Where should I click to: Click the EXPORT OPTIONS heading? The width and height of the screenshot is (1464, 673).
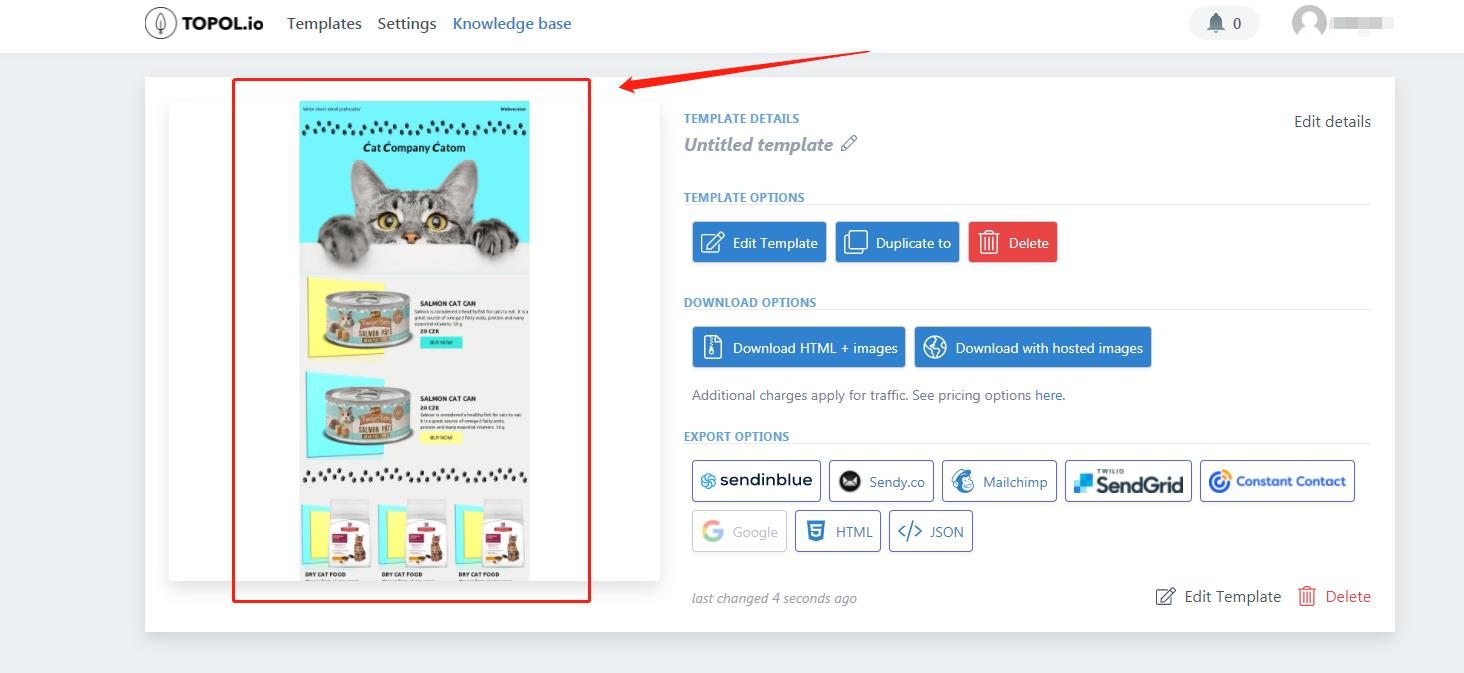tap(736, 436)
